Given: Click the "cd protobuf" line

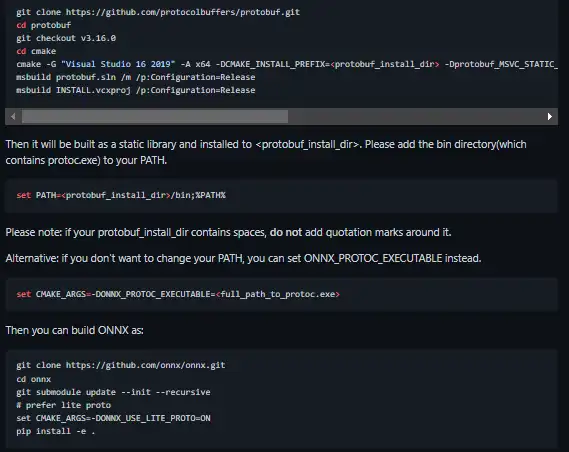Looking at the screenshot, I should pos(44,25).
